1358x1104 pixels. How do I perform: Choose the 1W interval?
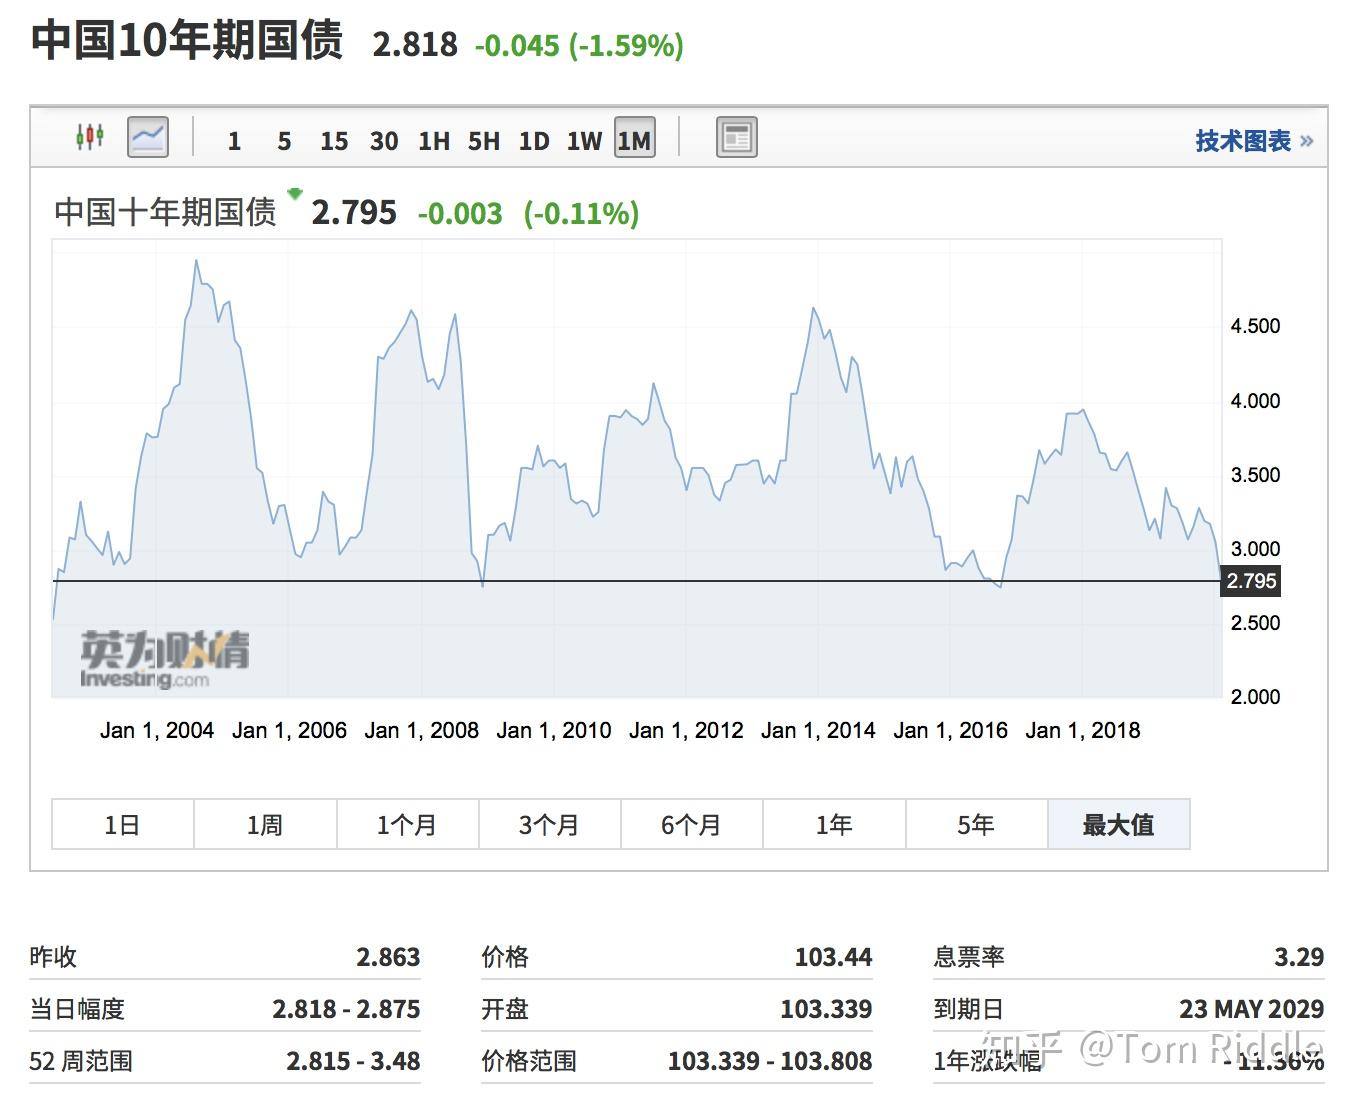point(584,141)
